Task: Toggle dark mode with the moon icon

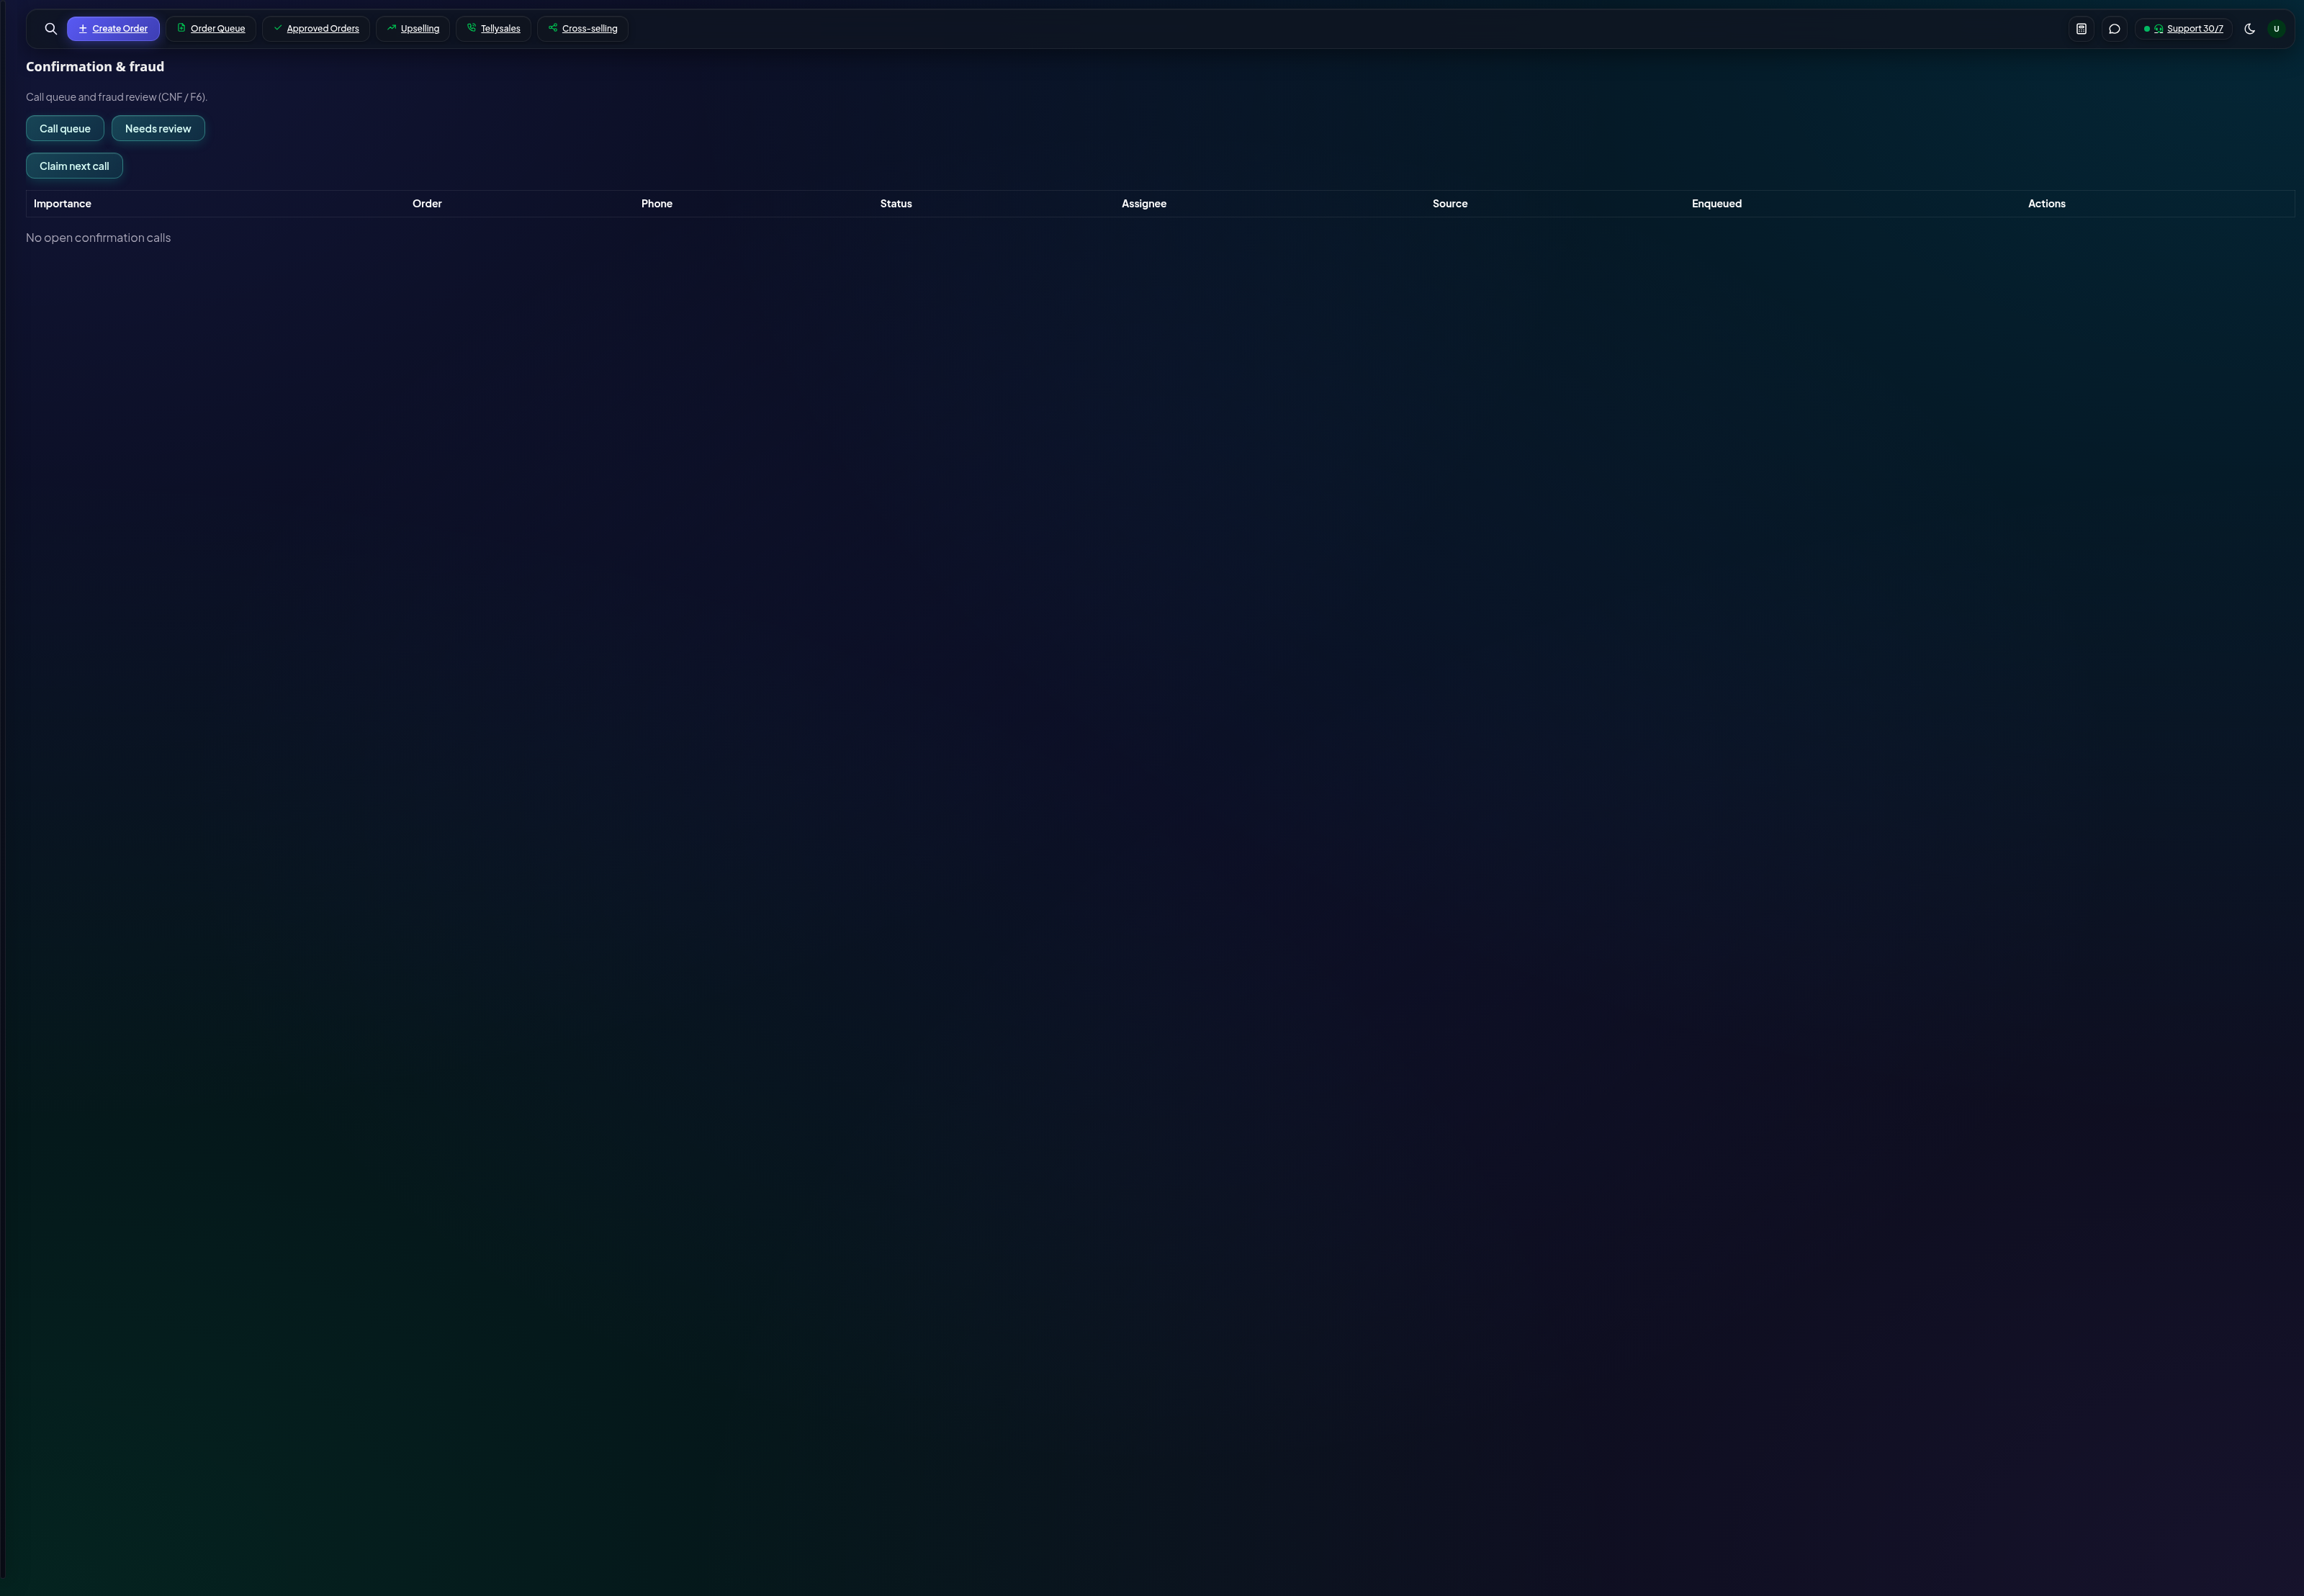Action: pyautogui.click(x=2250, y=29)
